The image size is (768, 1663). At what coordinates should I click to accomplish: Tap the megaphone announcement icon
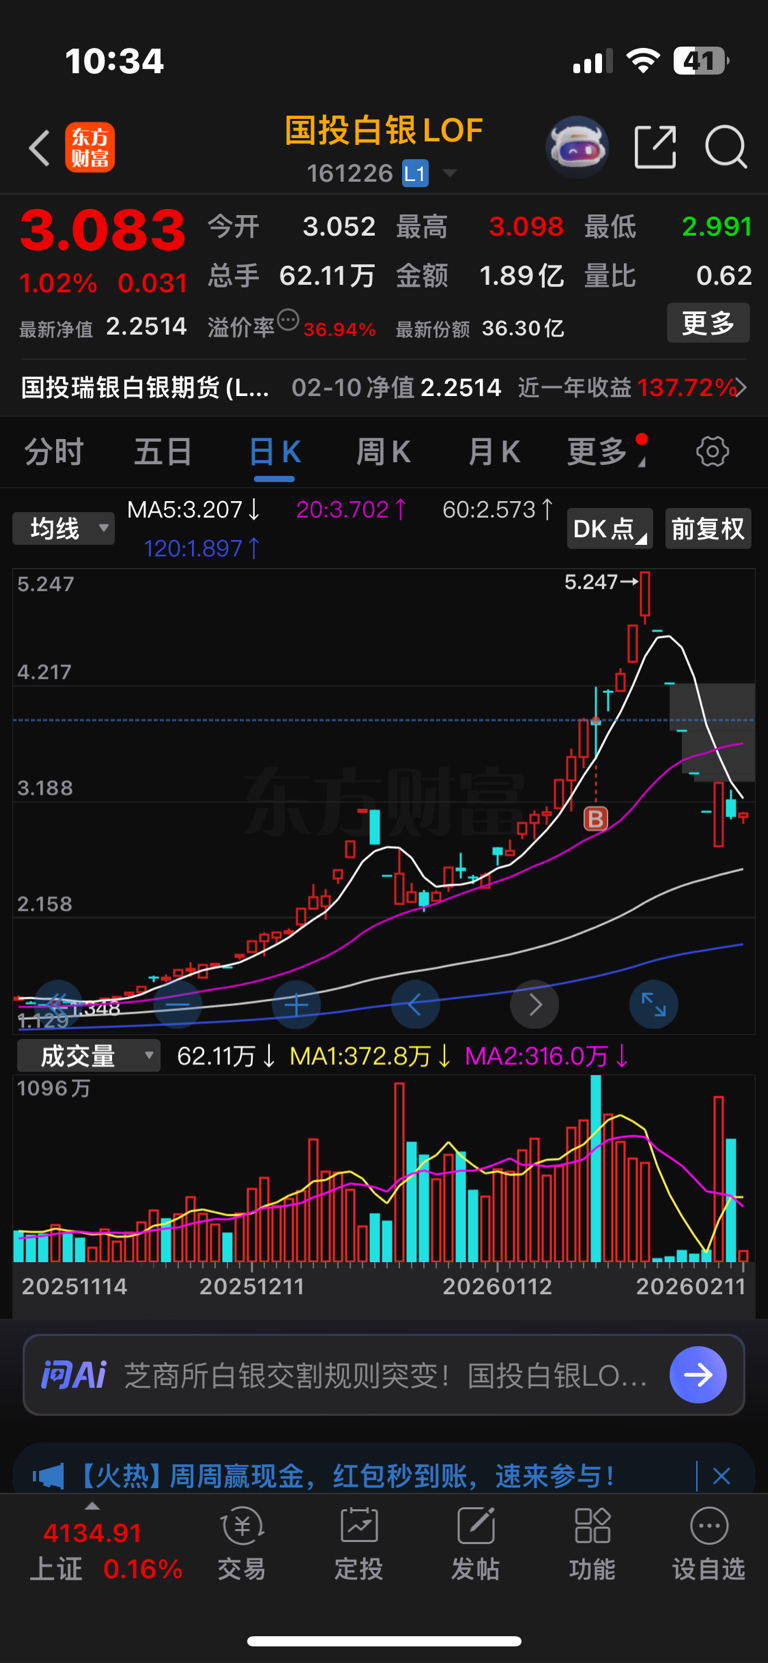(x=48, y=1476)
